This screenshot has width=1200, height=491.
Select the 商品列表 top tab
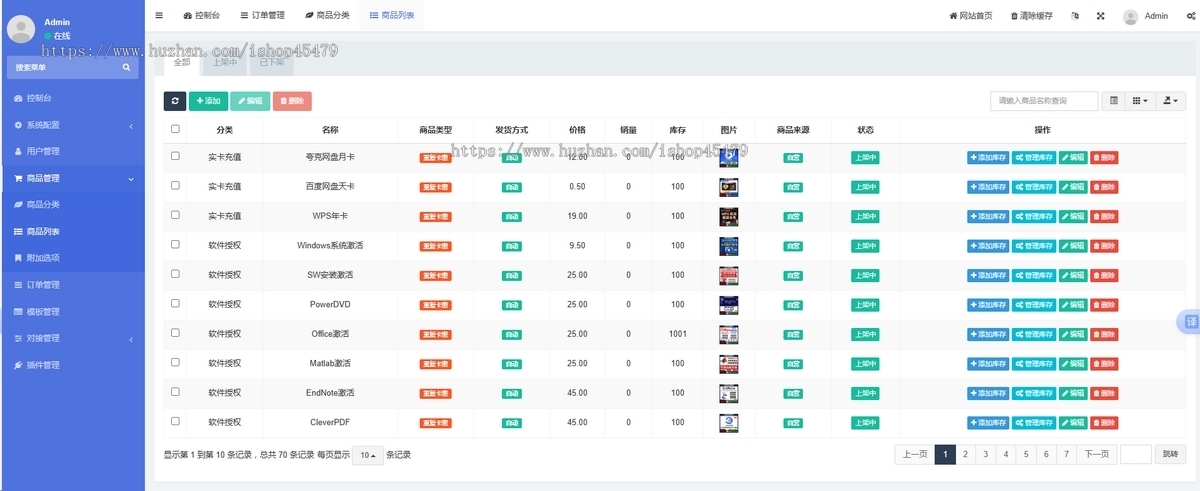click(x=392, y=16)
